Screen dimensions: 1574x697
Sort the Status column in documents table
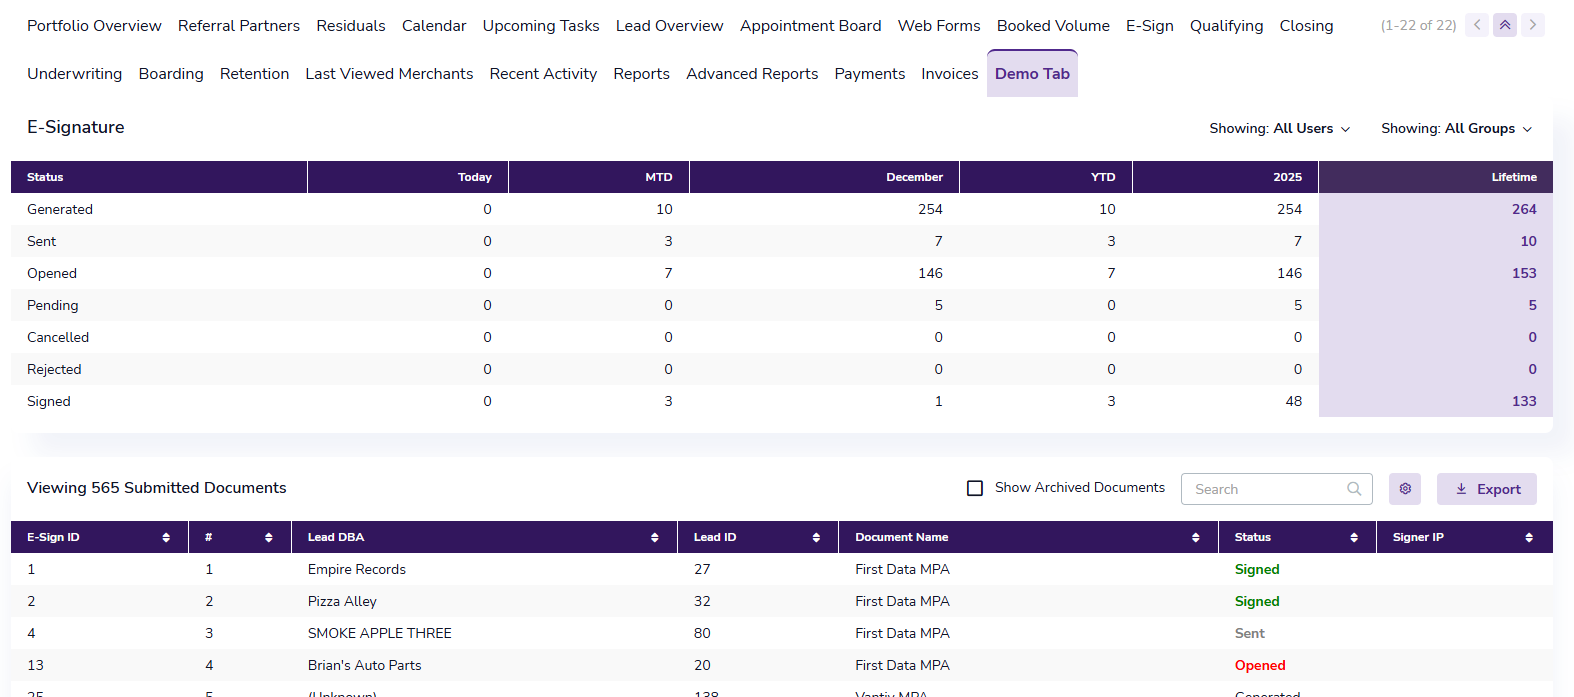coord(1354,538)
